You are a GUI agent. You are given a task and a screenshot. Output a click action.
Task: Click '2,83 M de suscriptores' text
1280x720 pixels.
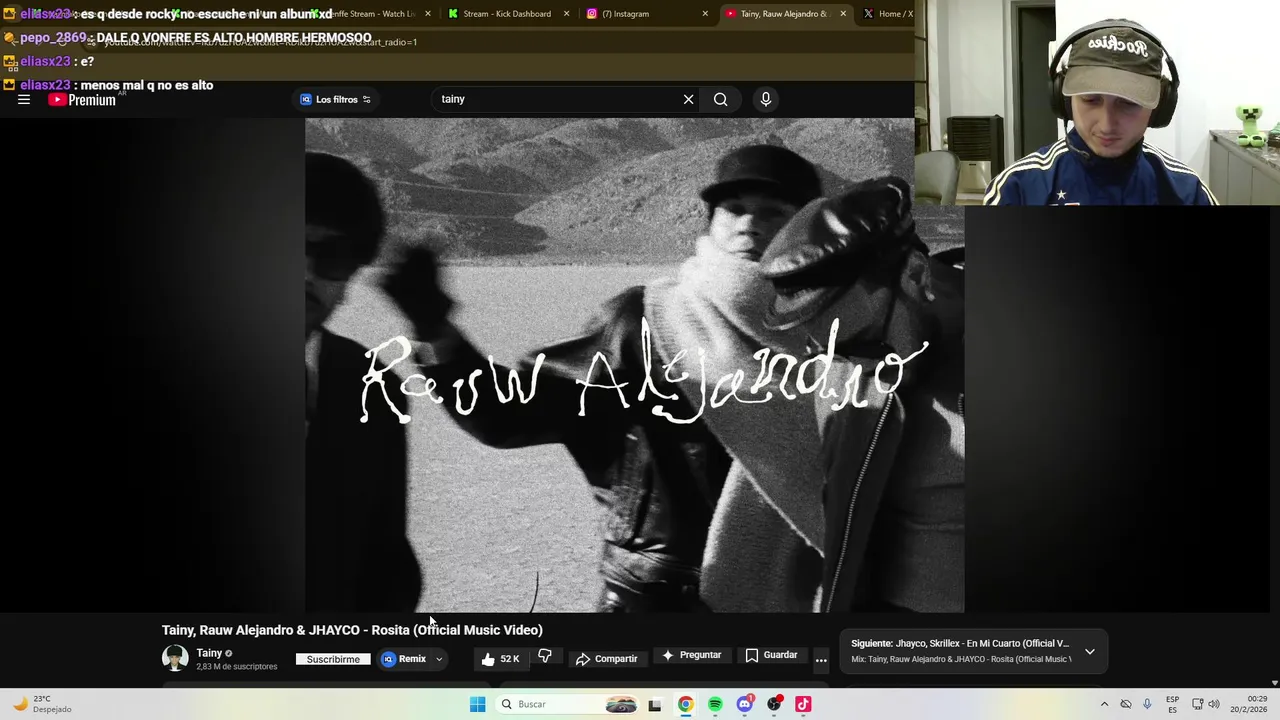click(237, 666)
